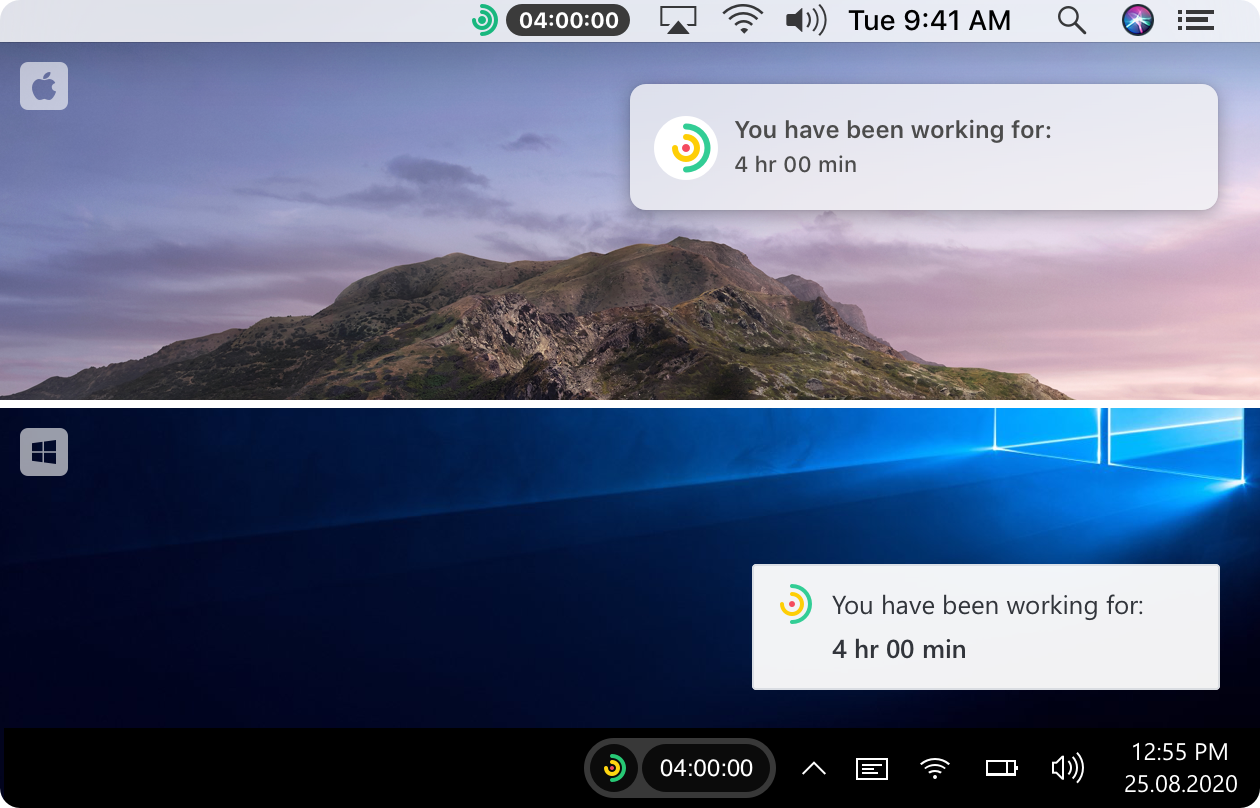Image resolution: width=1260 pixels, height=808 pixels.
Task: Click the Tue 9:41 AM clock
Action: (x=930, y=20)
